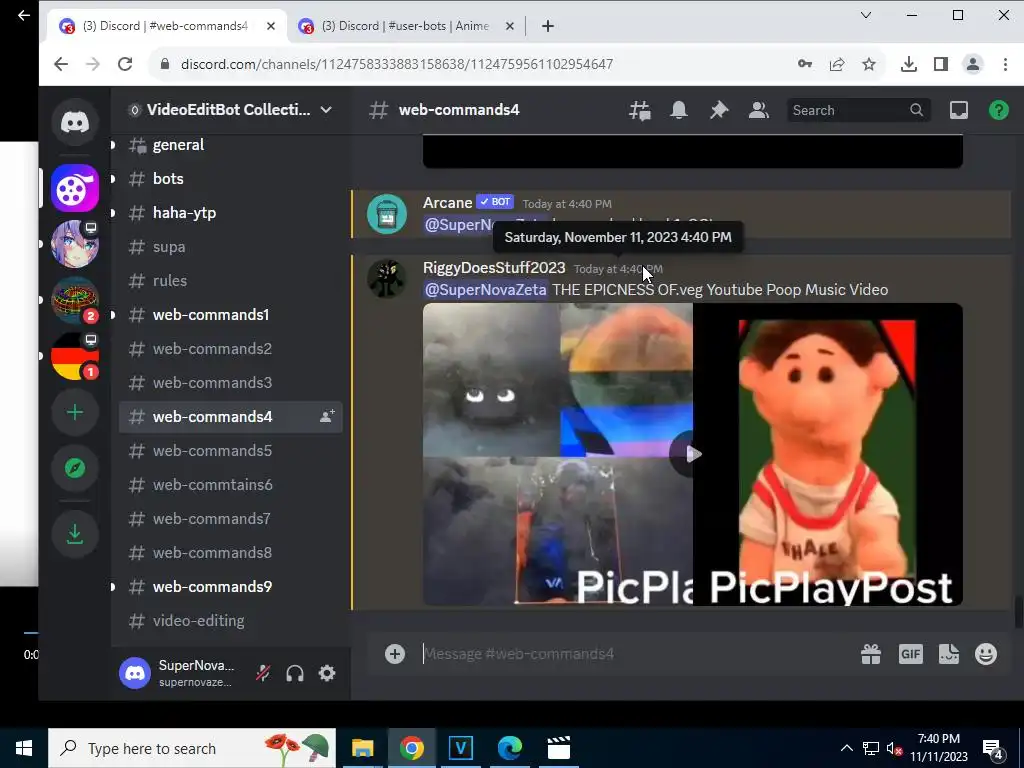1024x768 pixels.
Task: Click the Arcane bot username
Action: pyautogui.click(x=447, y=202)
